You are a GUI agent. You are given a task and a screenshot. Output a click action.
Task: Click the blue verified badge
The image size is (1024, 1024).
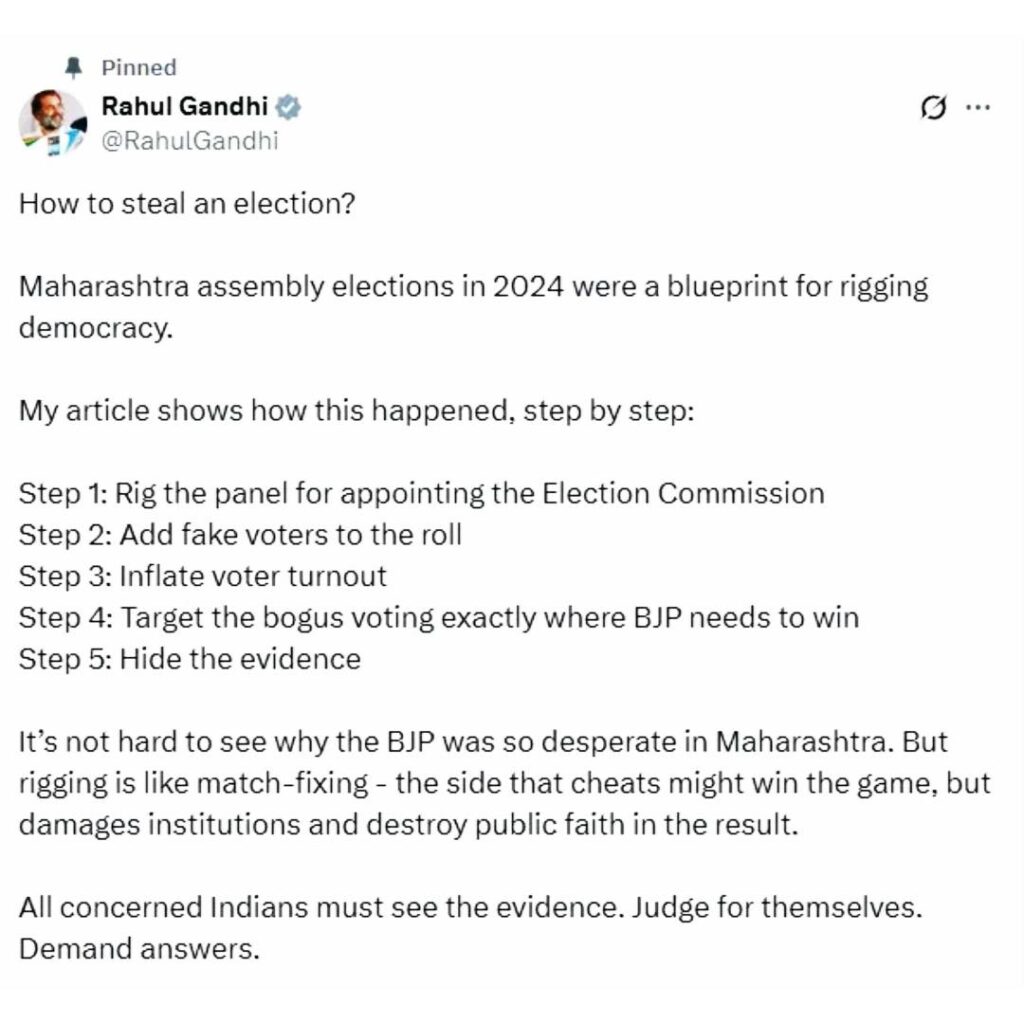[x=289, y=107]
